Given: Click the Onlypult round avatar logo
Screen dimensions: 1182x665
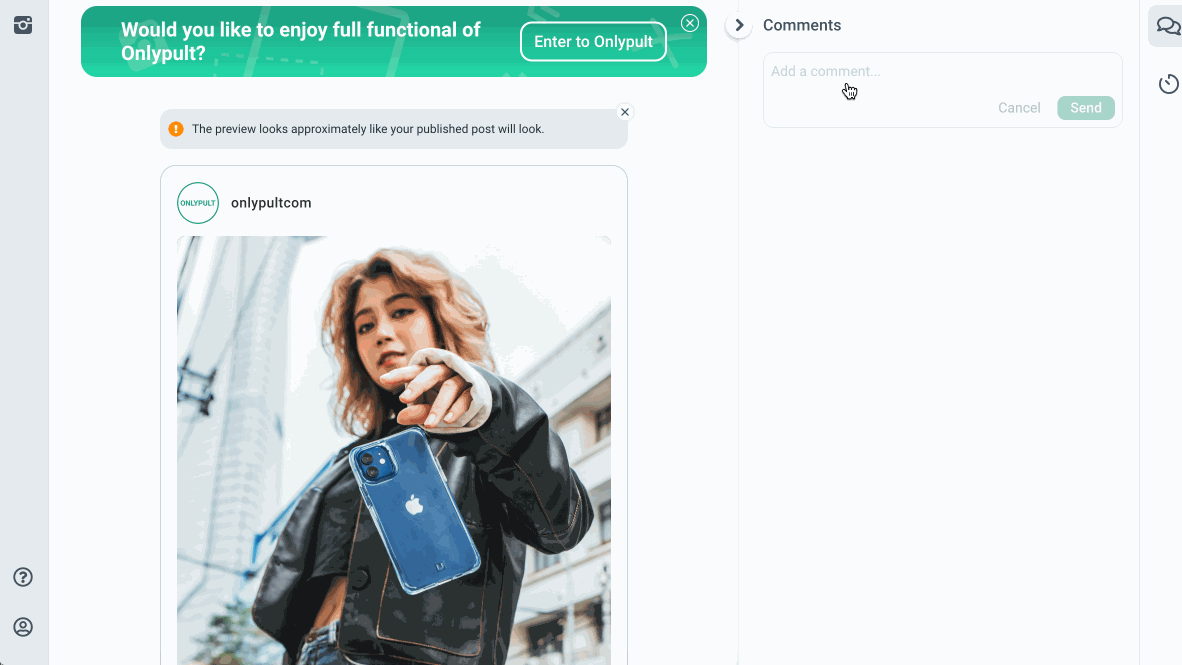Looking at the screenshot, I should coord(198,203).
